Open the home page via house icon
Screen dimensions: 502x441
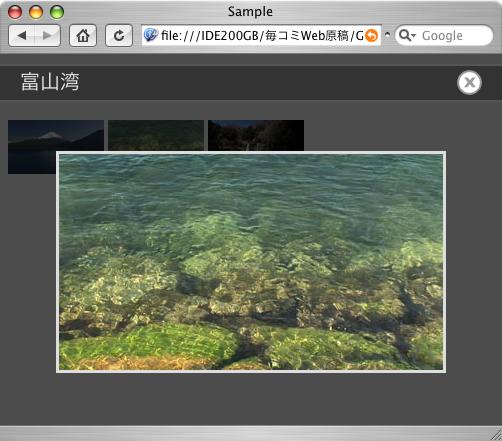coord(83,35)
